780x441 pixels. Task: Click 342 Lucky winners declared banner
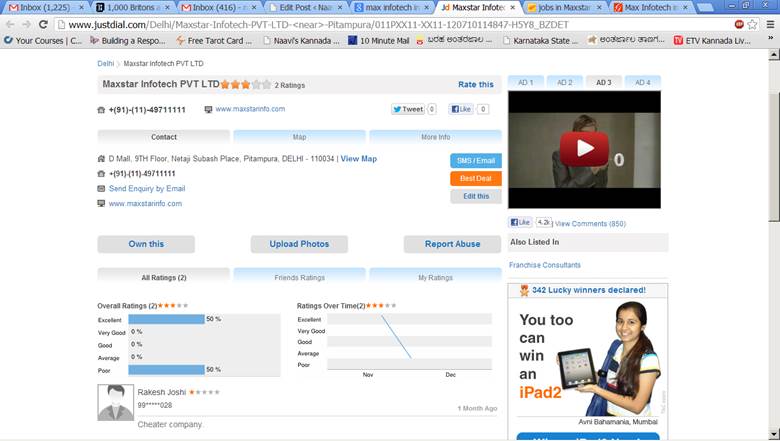[588, 290]
